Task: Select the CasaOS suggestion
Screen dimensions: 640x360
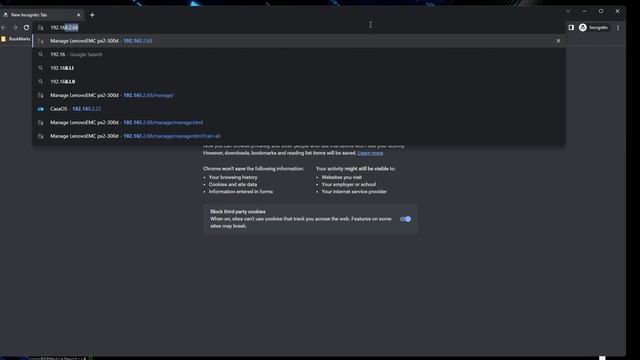Action: tap(299, 109)
